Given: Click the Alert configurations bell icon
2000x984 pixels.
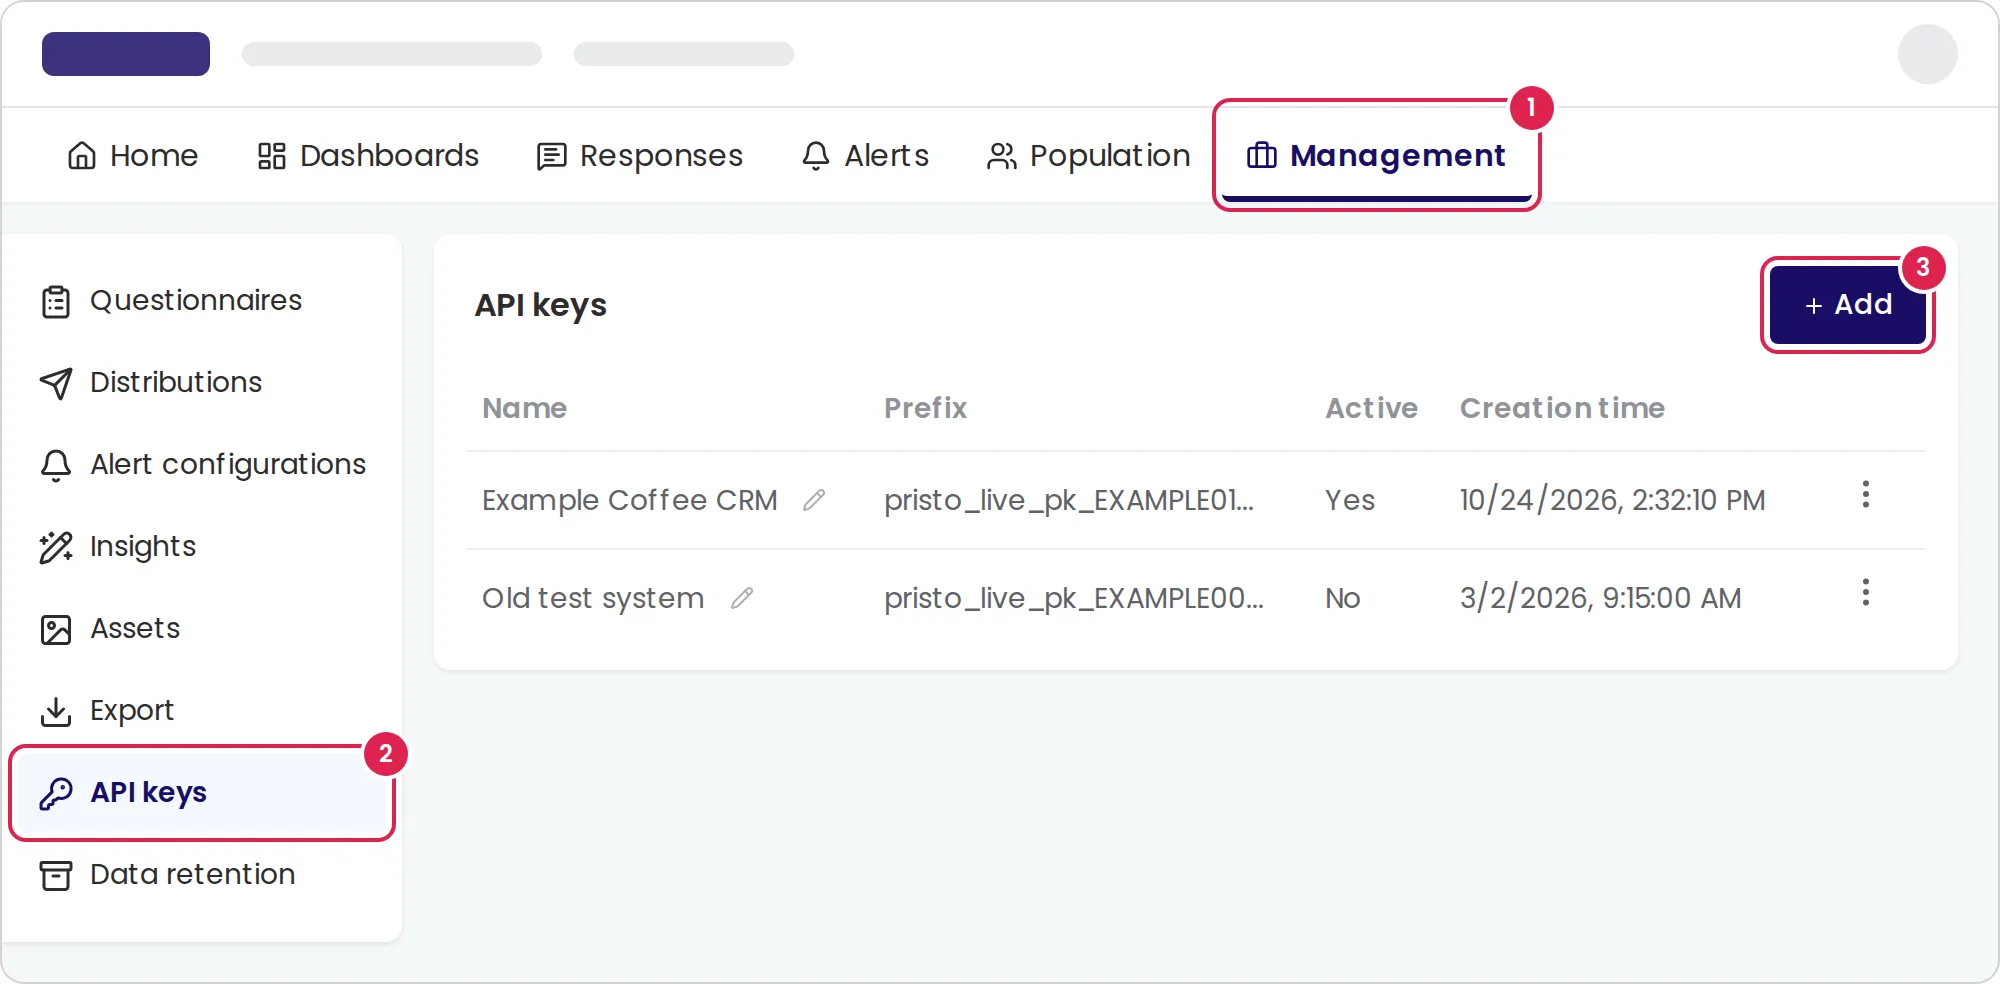Looking at the screenshot, I should point(56,465).
